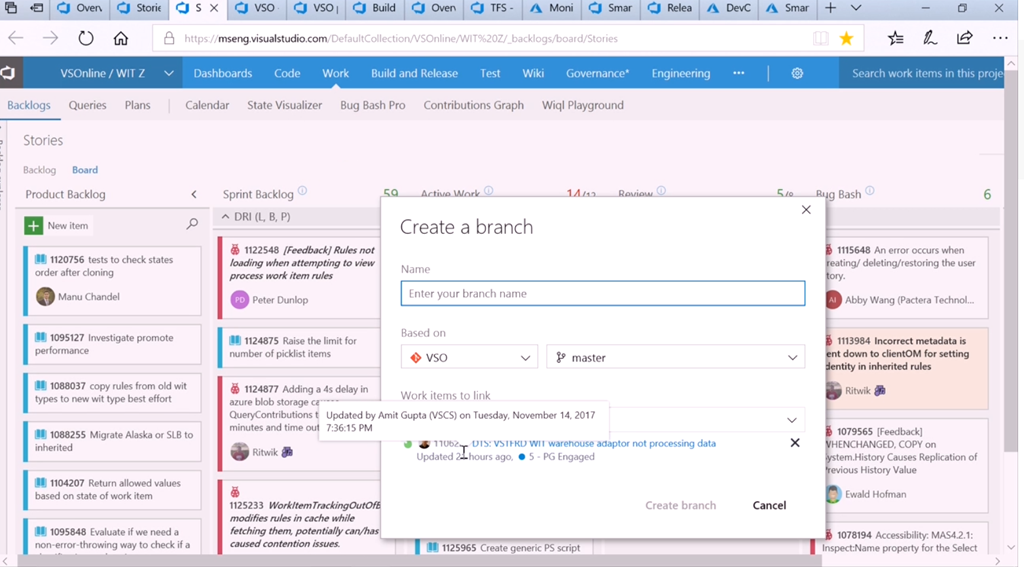The image size is (1024, 567).
Task: Switch to the Queries tab
Action: 87,105
